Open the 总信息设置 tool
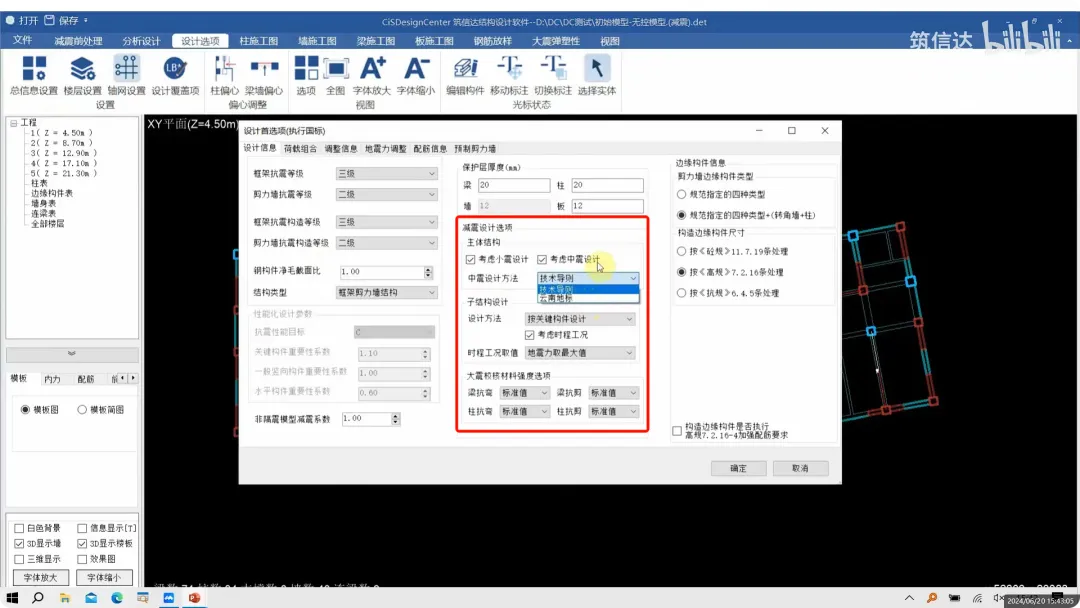 [x=34, y=76]
